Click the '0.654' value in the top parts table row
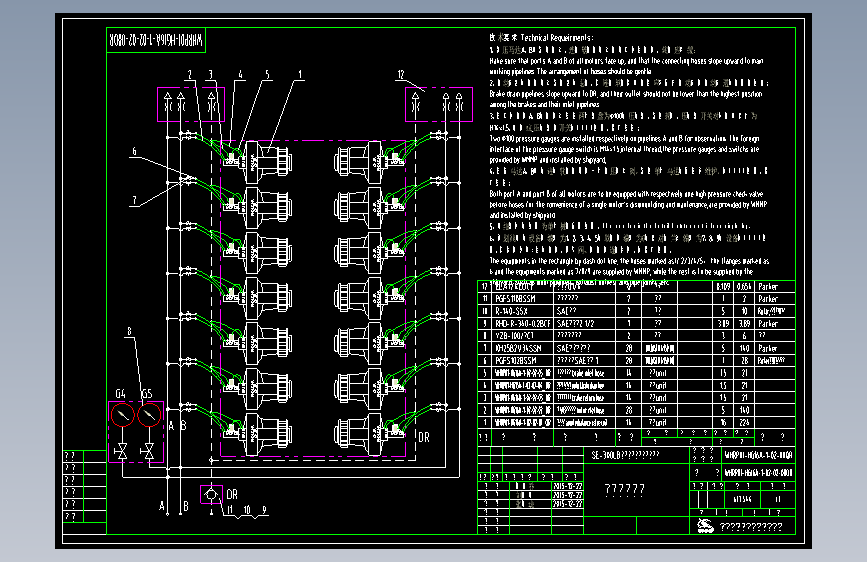Image resolution: width=867 pixels, height=562 pixels. point(744,287)
